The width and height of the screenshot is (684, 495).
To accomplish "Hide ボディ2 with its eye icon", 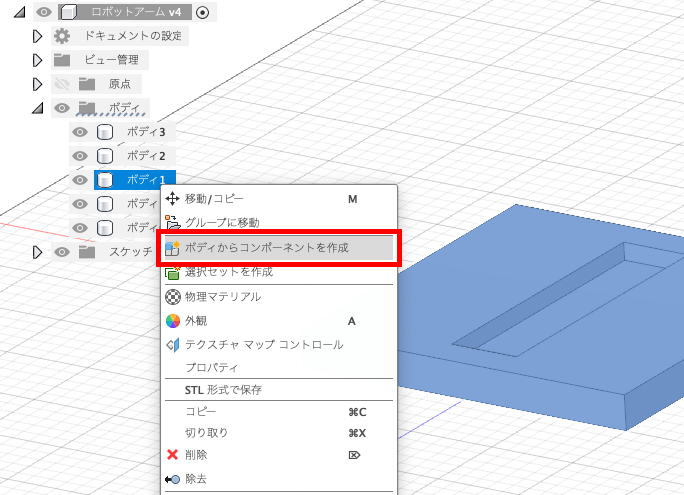I will pos(80,156).
